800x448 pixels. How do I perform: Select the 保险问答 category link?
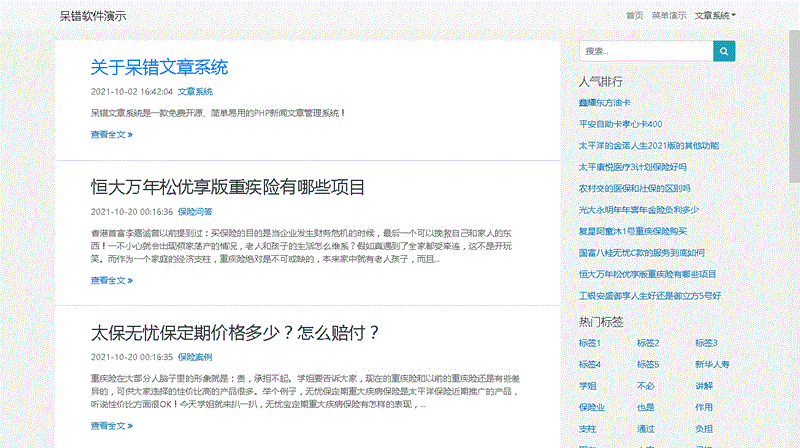(x=195, y=212)
